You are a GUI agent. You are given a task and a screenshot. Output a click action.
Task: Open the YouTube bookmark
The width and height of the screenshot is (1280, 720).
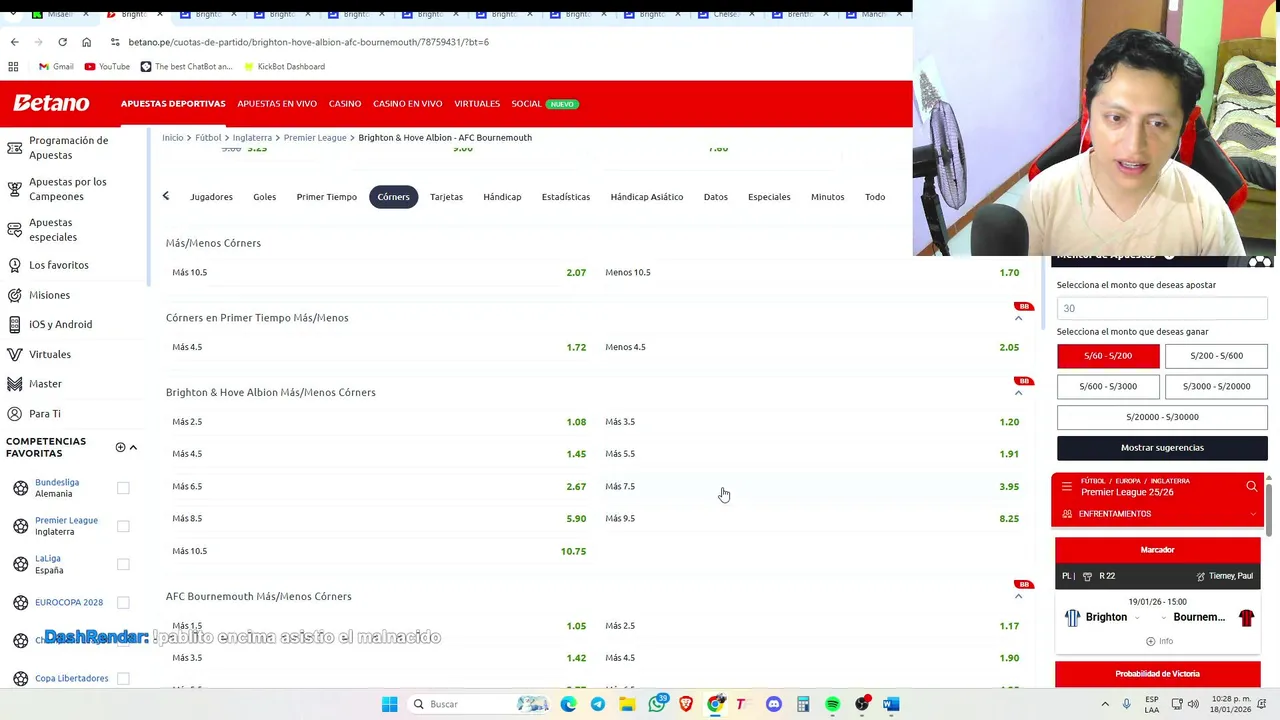[107, 66]
